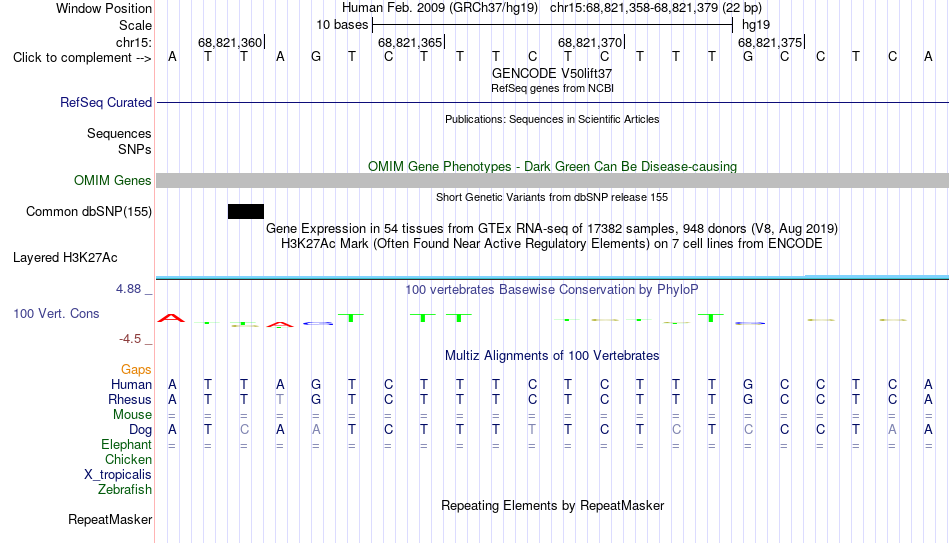This screenshot has height=543, width=950.
Task: Click '100 vertebrates Basewise Conservation by PhyloP' title
Action: (552, 290)
